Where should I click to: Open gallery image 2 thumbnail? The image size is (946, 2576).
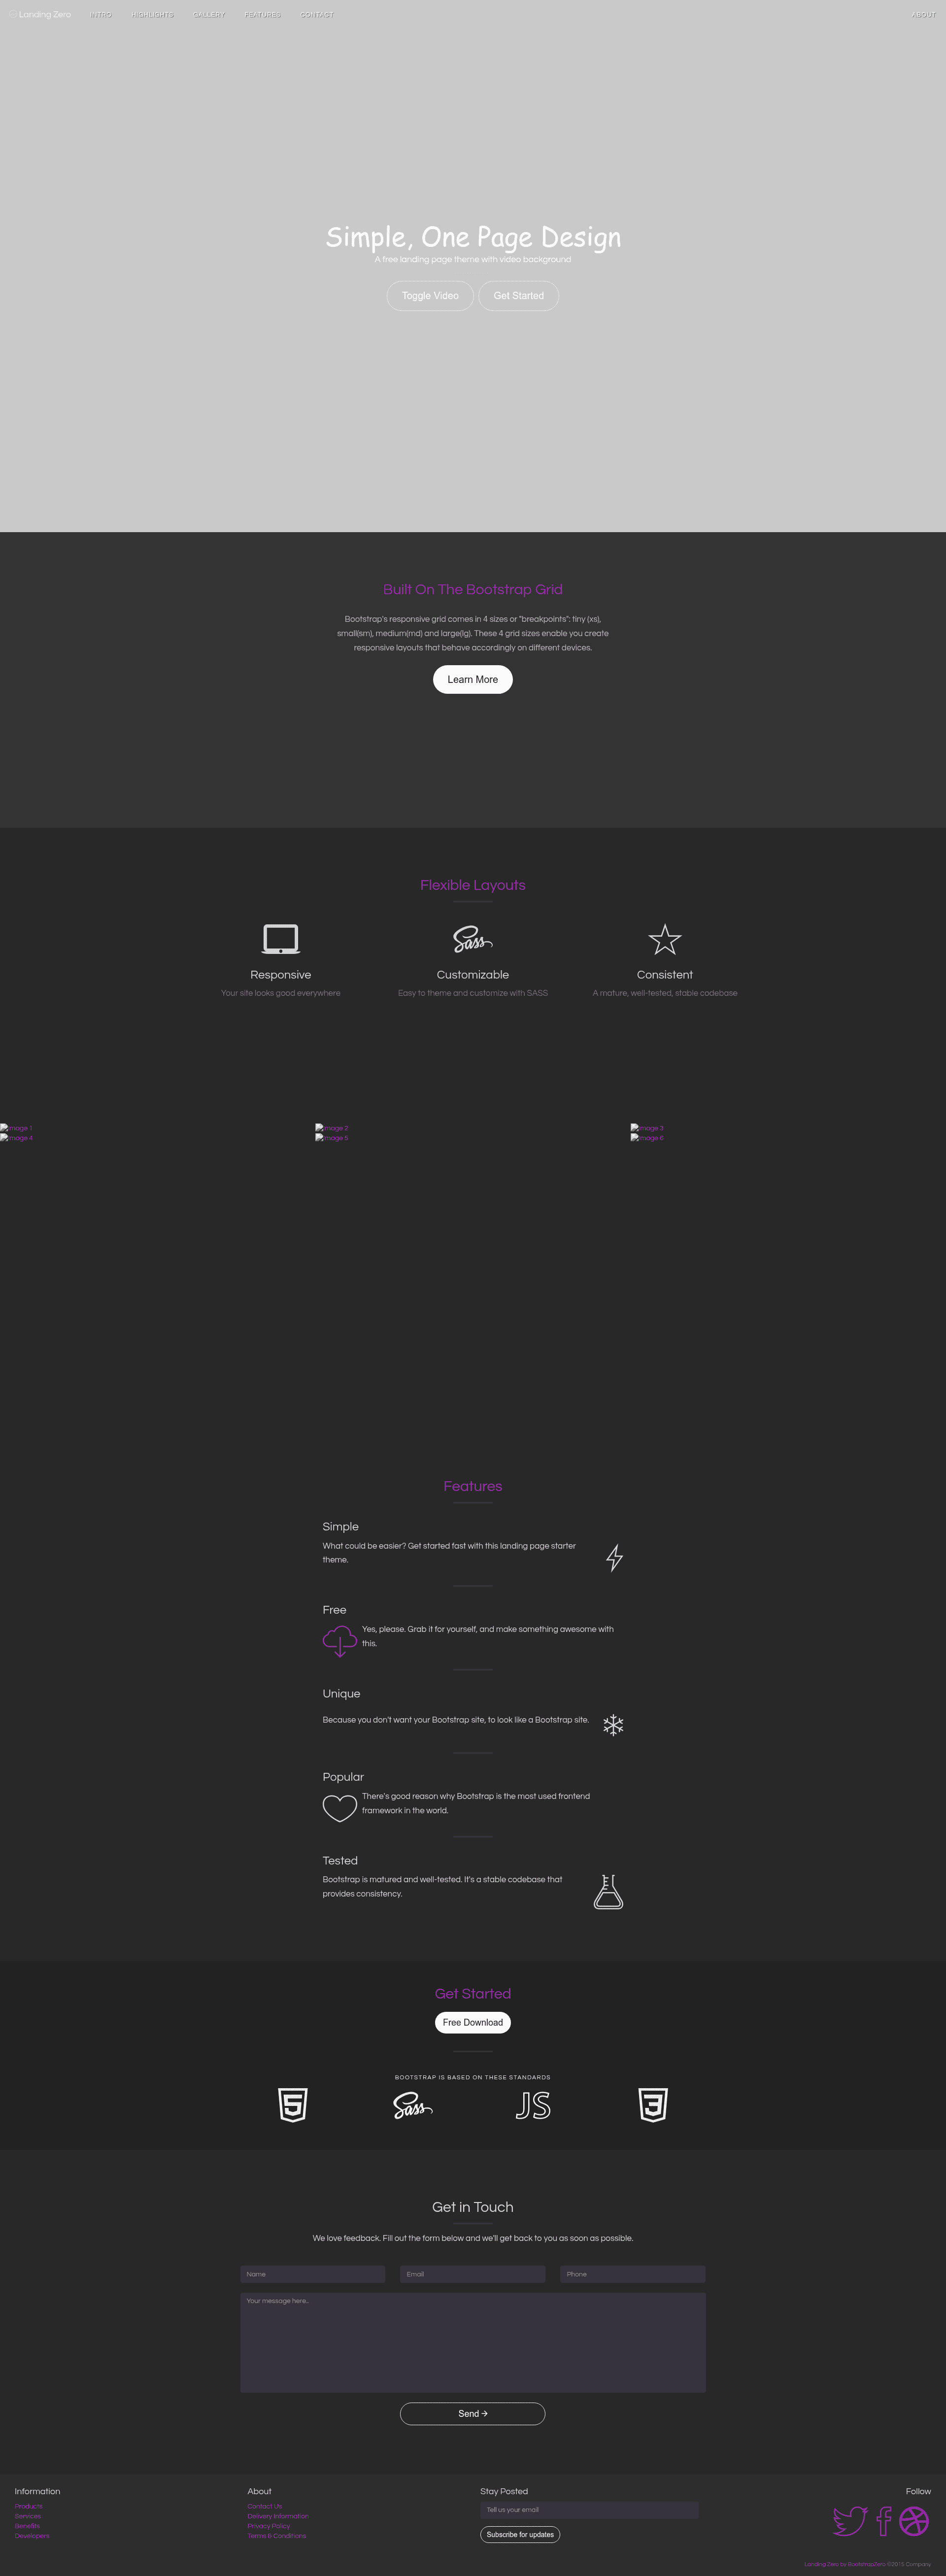332,1128
